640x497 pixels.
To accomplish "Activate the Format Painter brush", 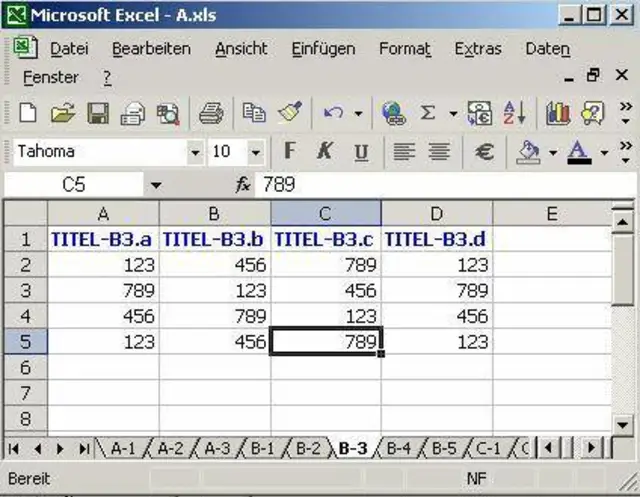I will pyautogui.click(x=290, y=112).
